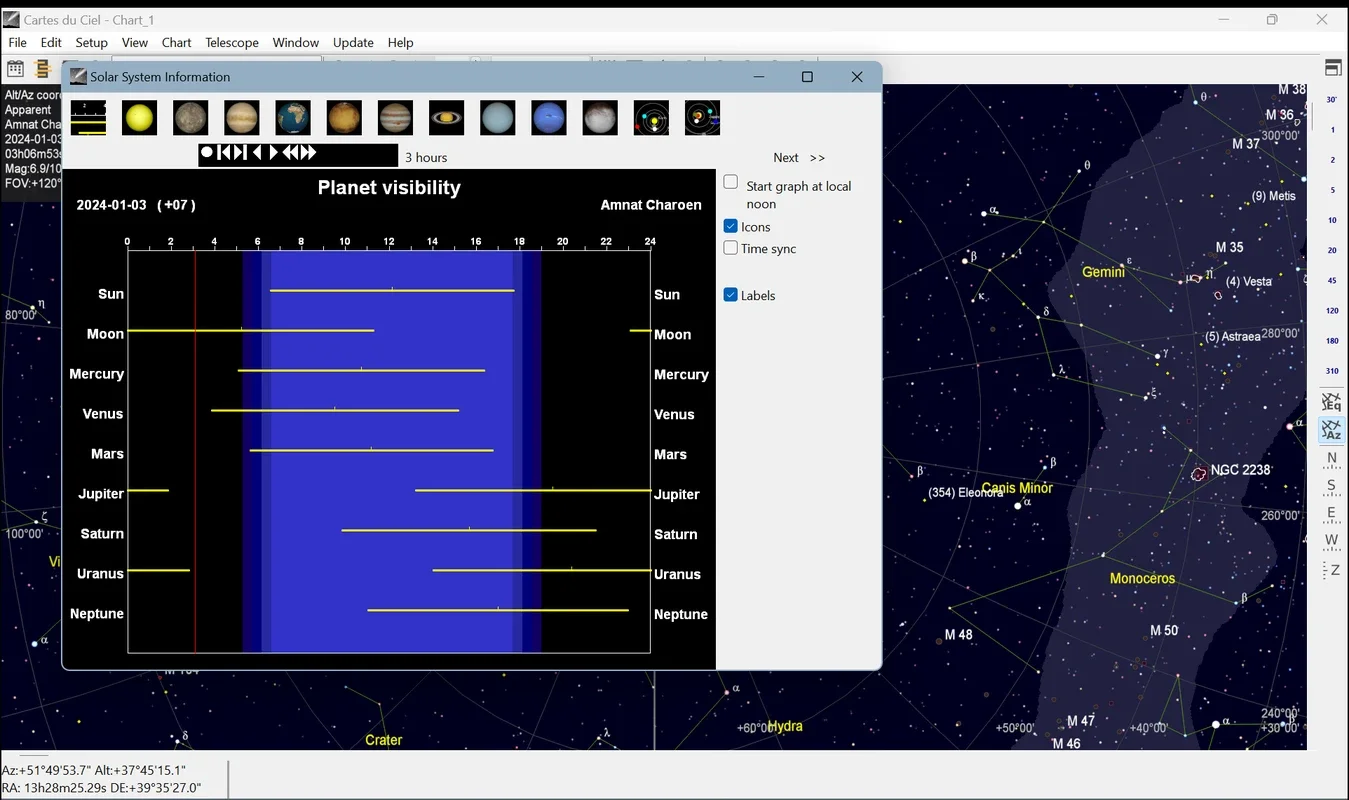Select the Jupiter planet icon
Viewport: 1349px width, 800px height.
click(x=396, y=118)
